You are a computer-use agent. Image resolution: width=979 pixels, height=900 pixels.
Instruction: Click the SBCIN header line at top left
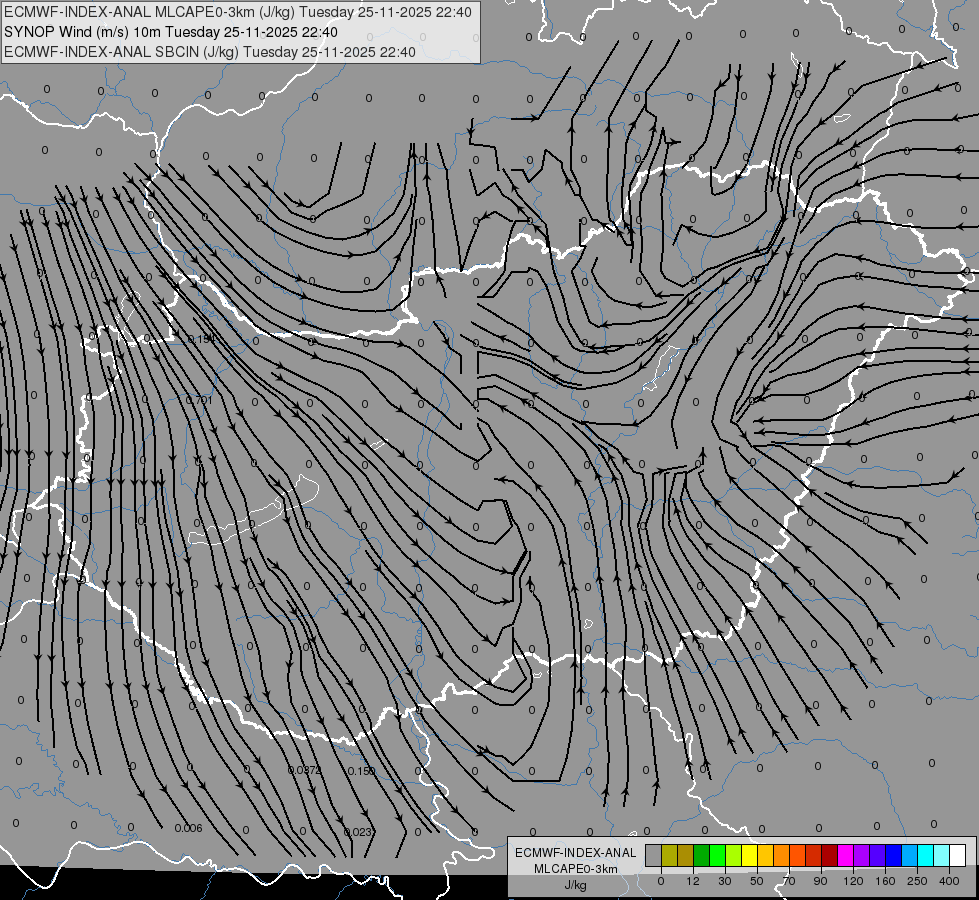coord(210,52)
